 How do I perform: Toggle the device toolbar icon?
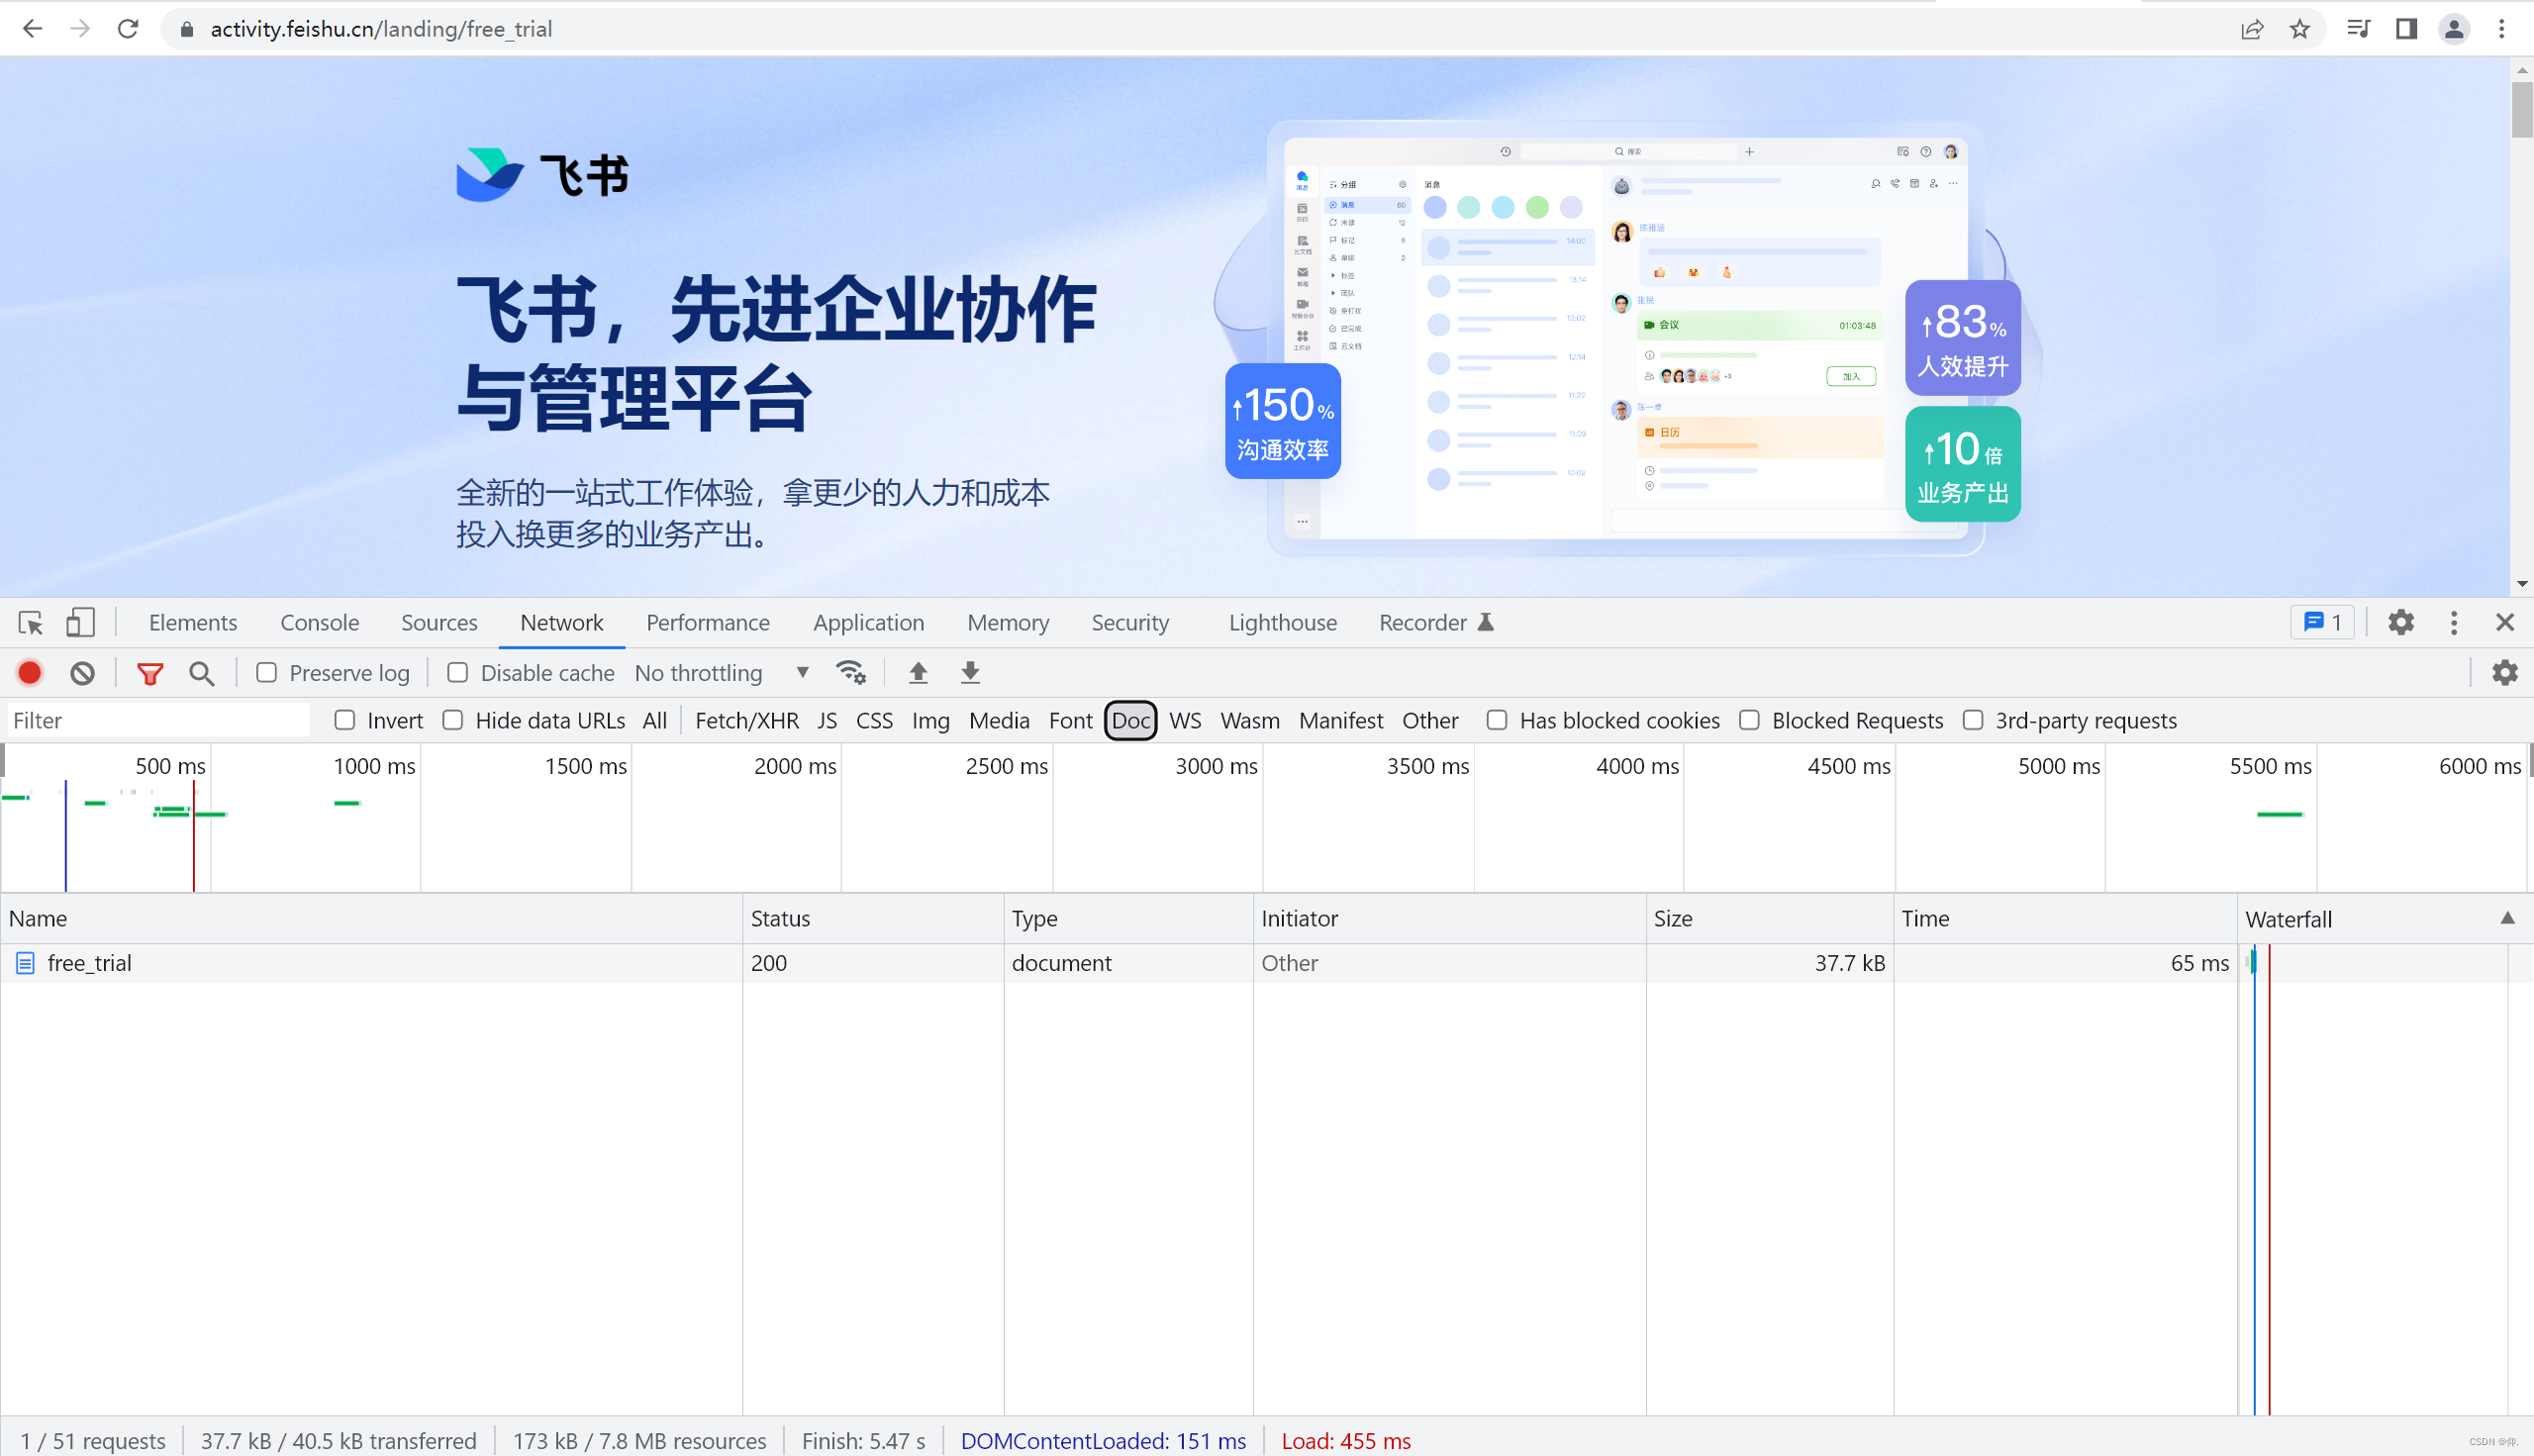80,623
